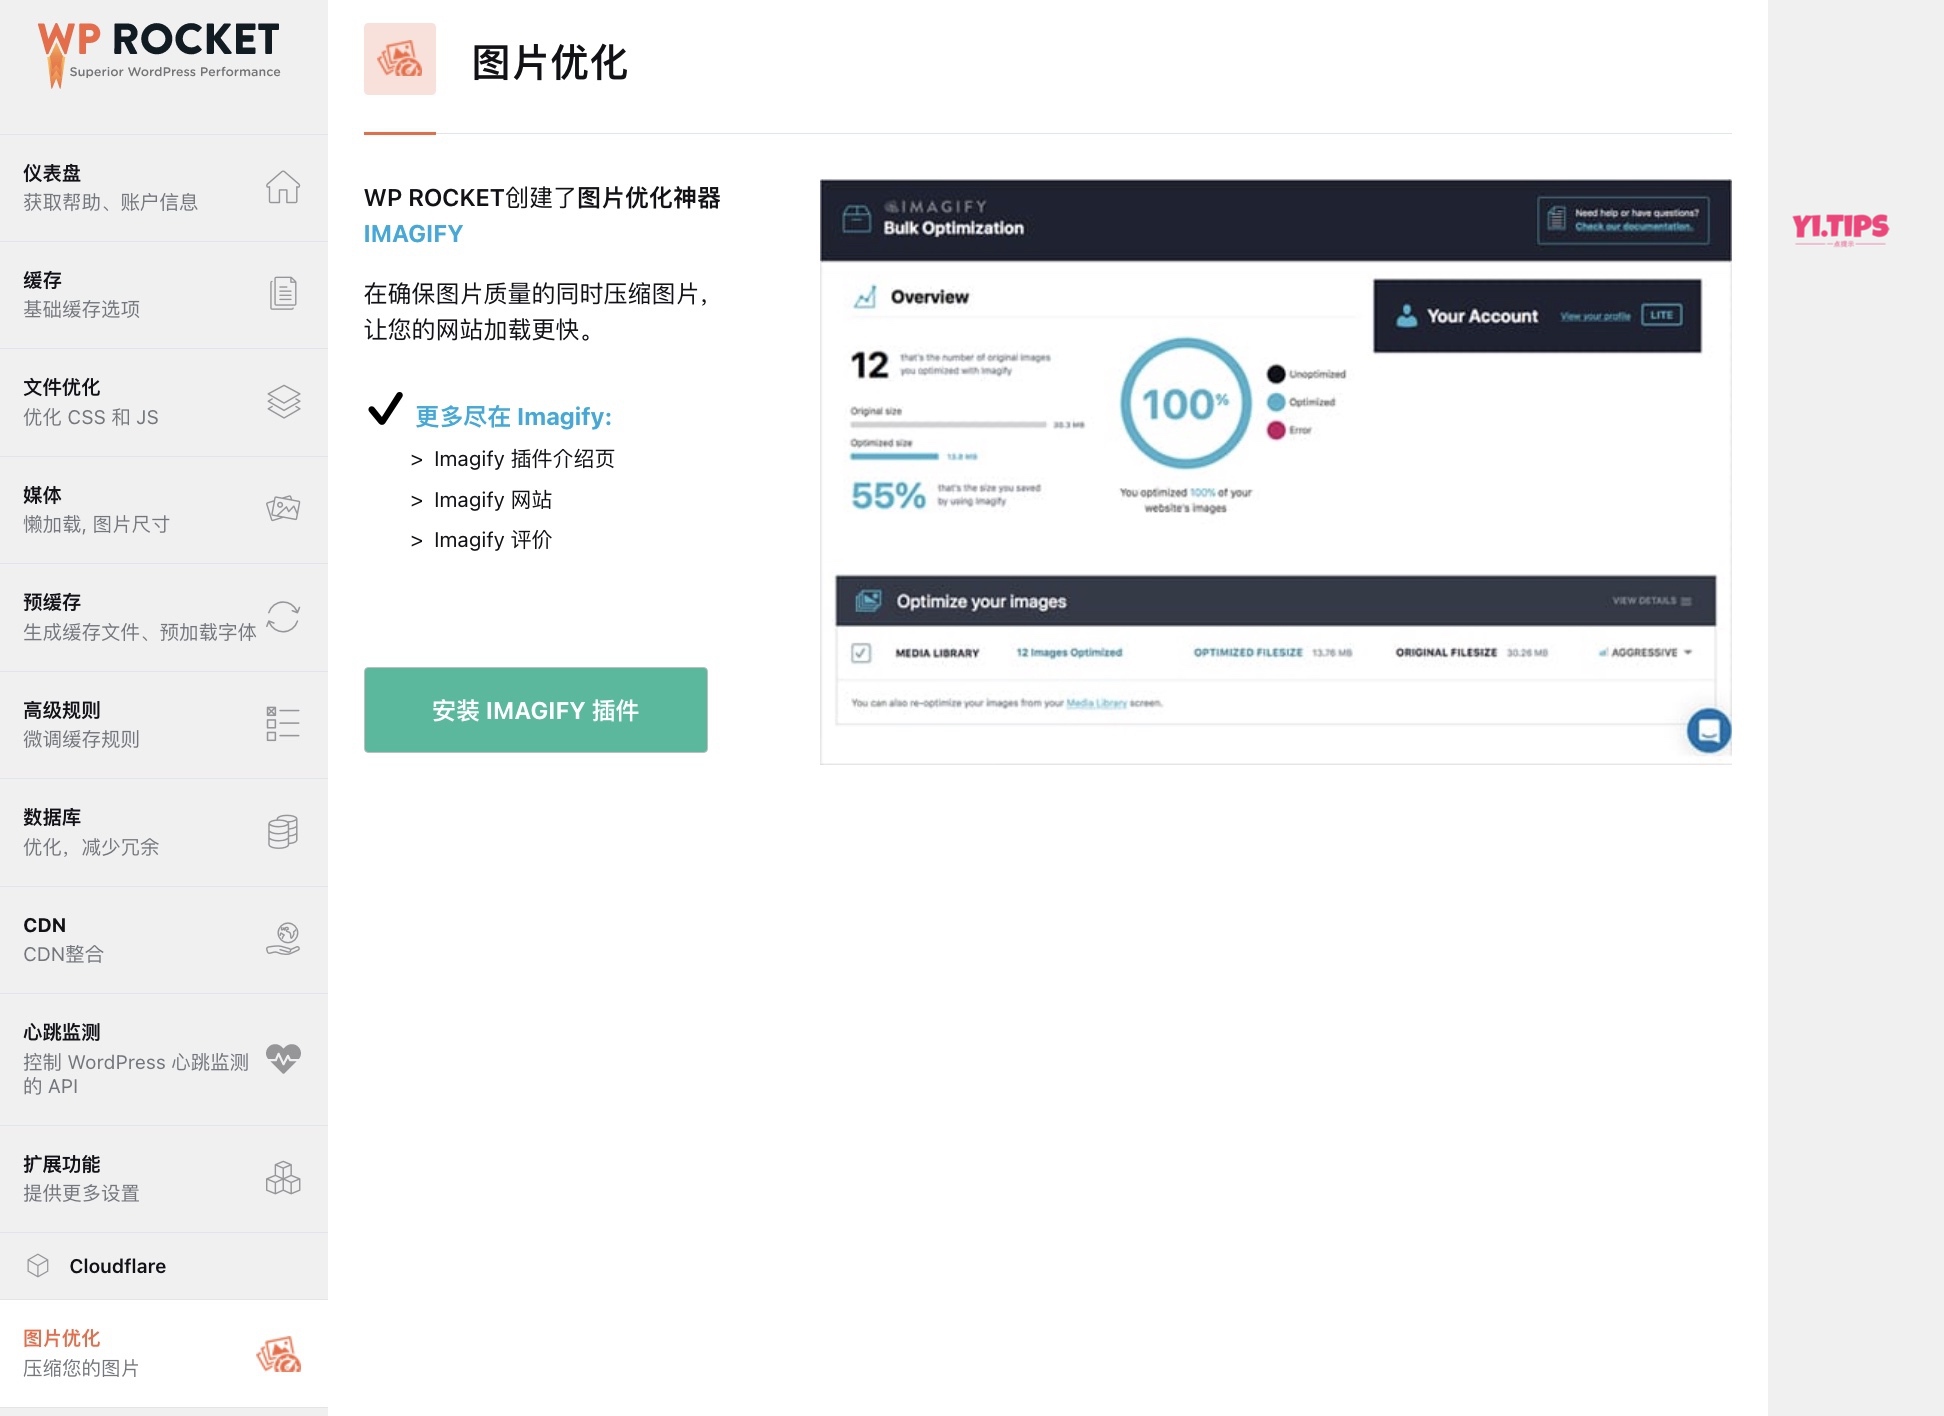This screenshot has height=1416, width=1944.
Task: Open the dashboard house icon
Action: click(x=283, y=187)
